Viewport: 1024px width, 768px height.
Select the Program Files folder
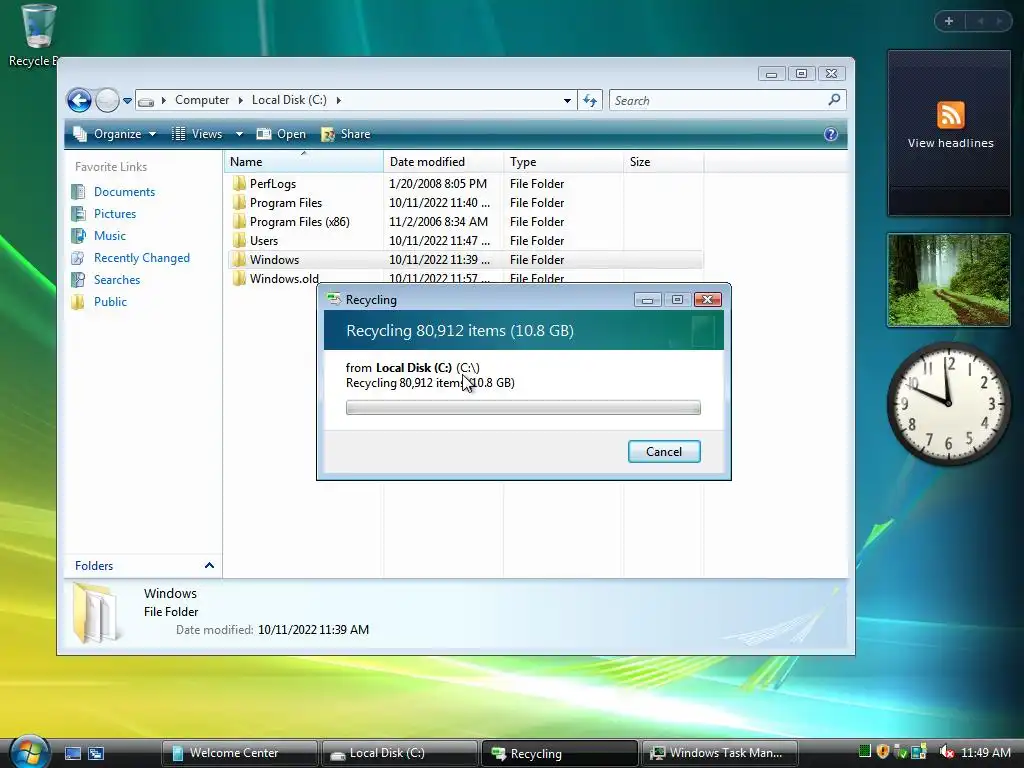tap(285, 203)
